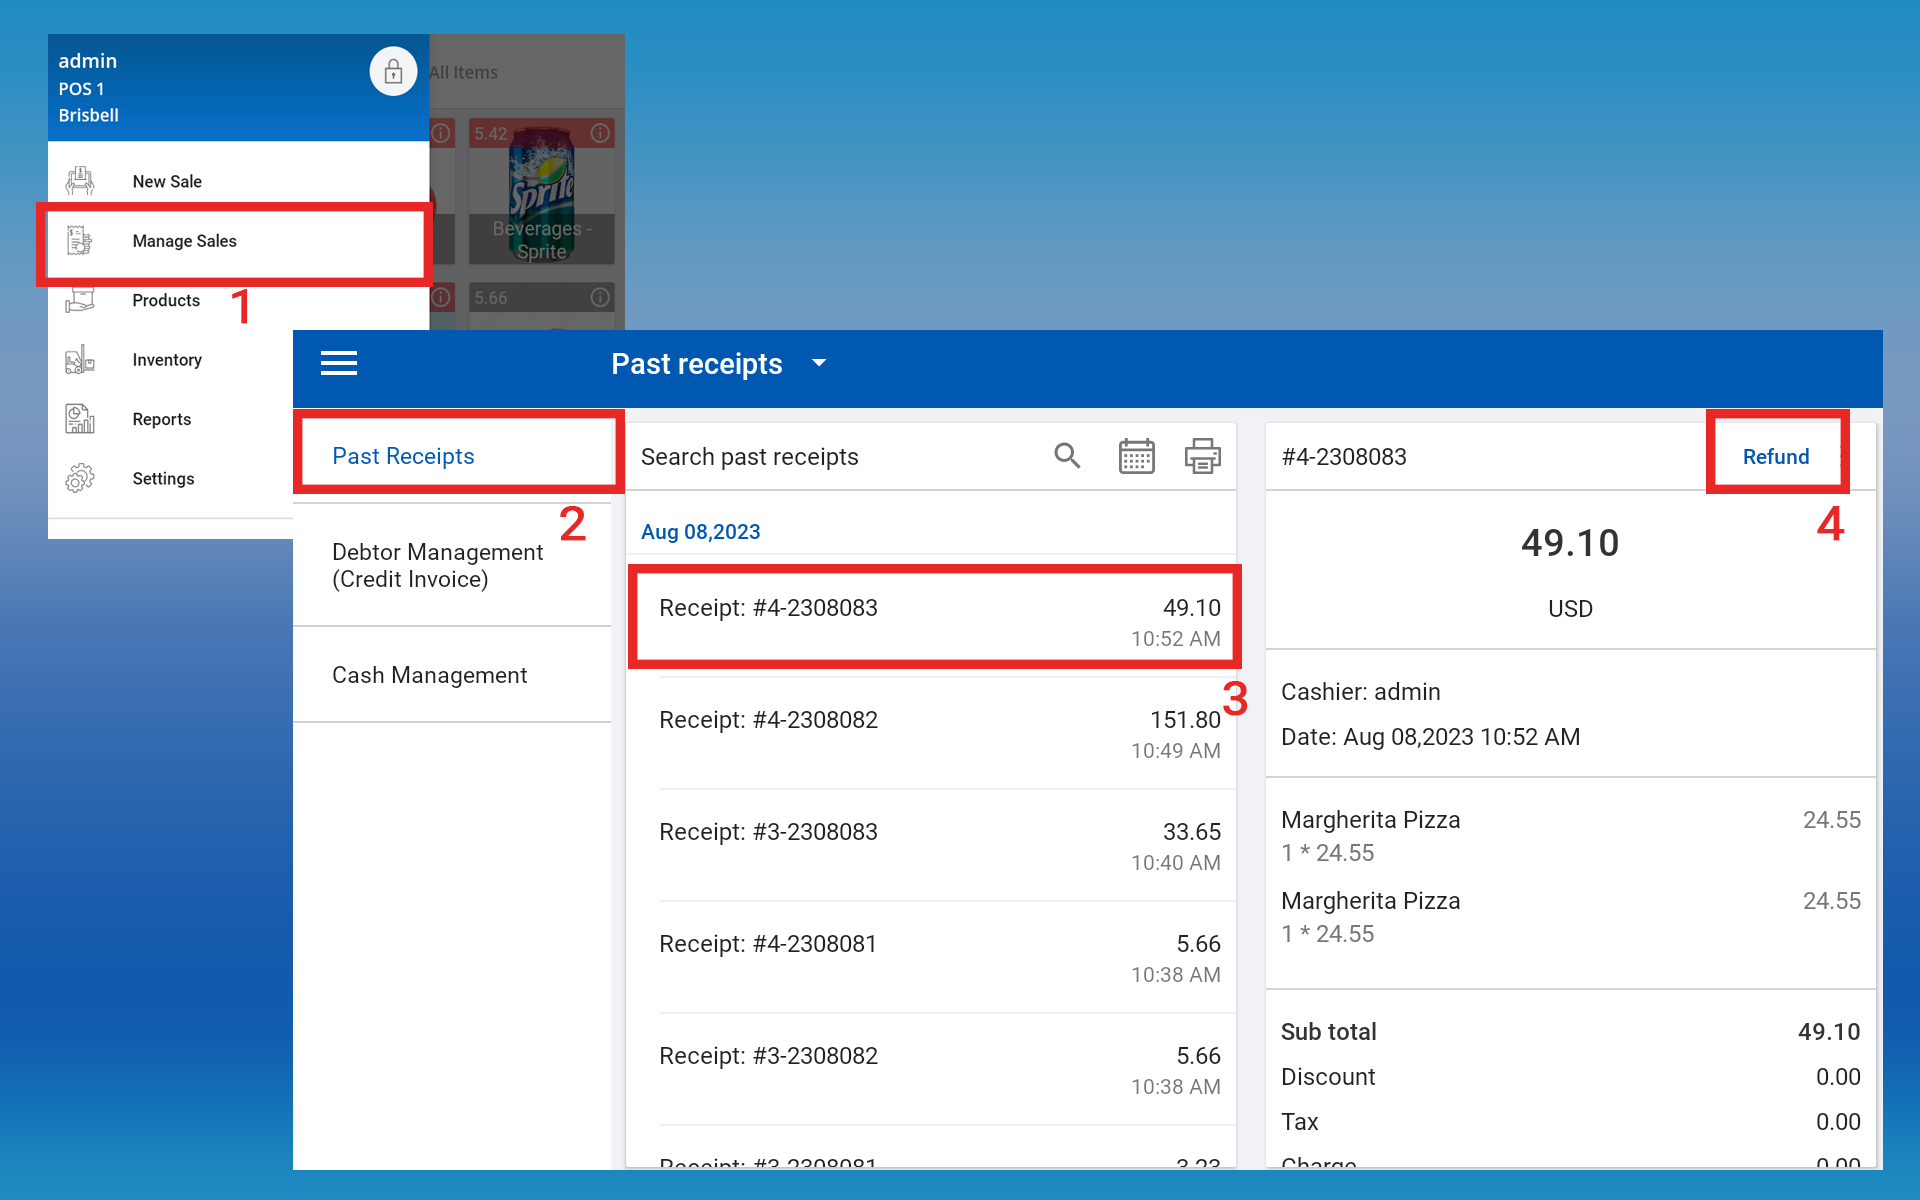Open the calendar date filter icon
The image size is (1920, 1200).
pos(1136,456)
